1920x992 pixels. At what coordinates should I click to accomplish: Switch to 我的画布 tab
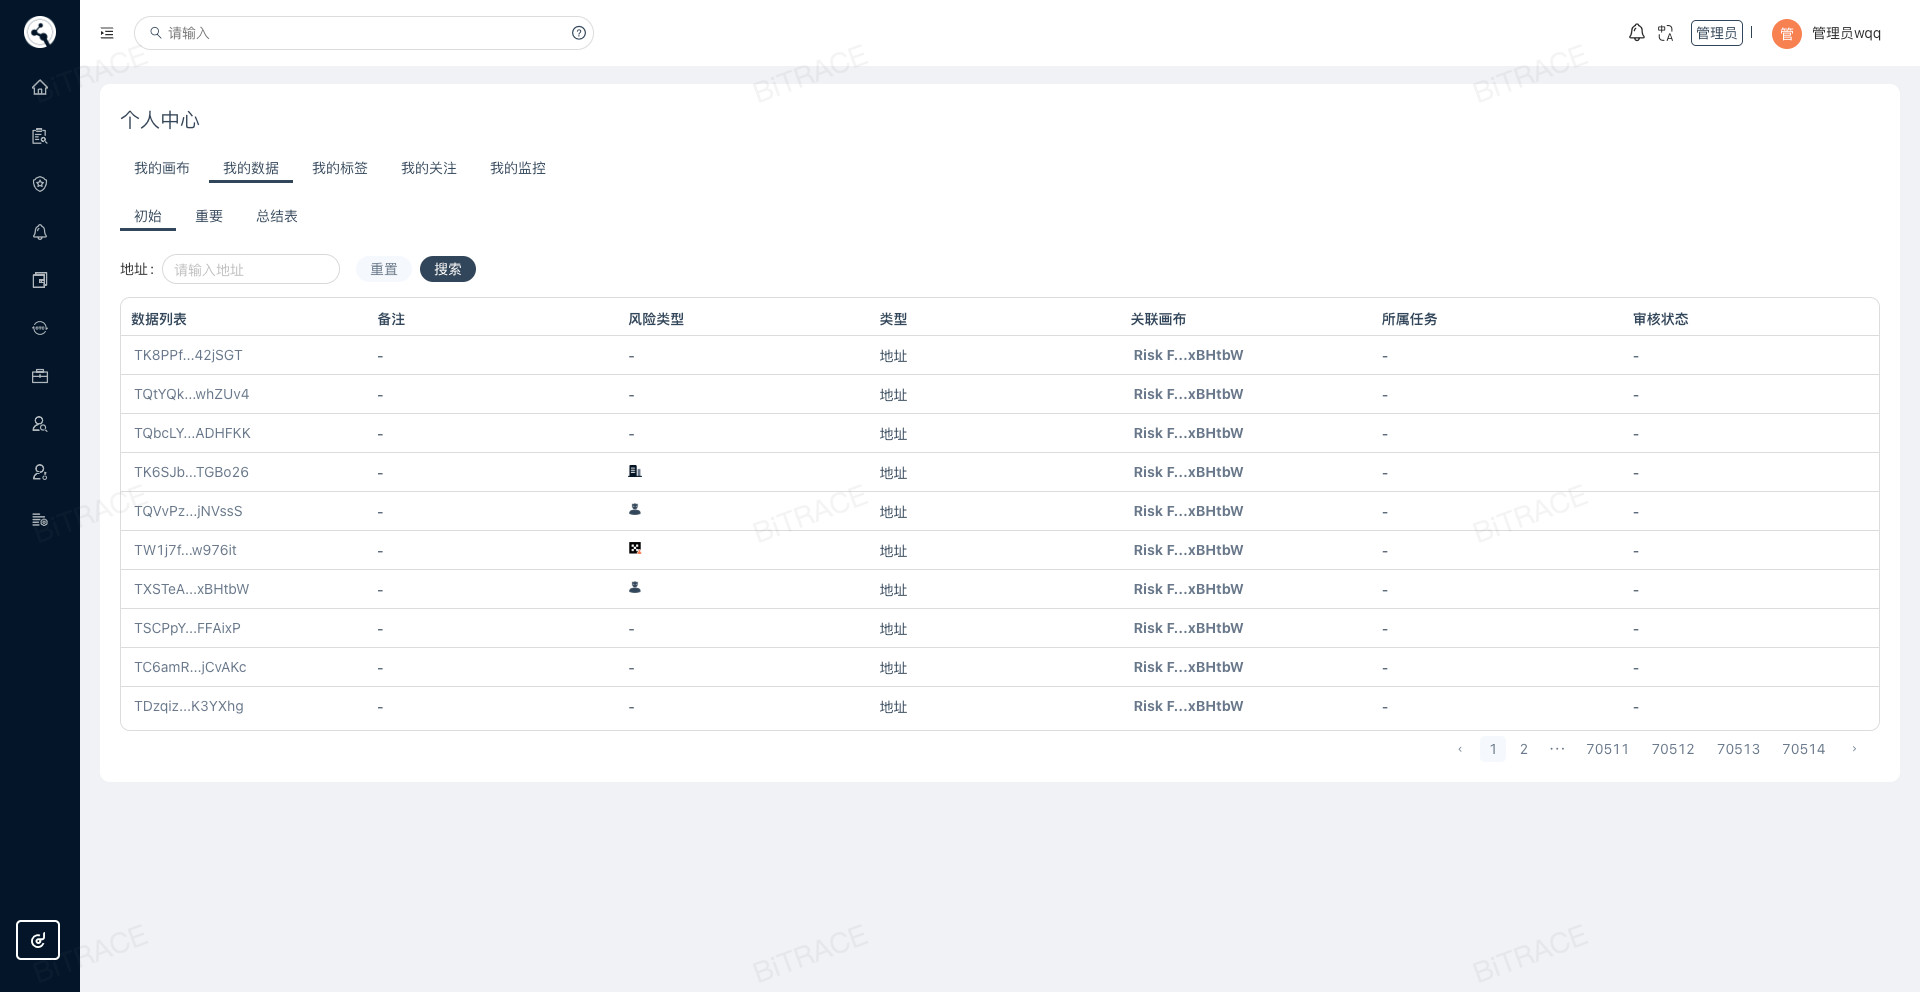pos(162,168)
